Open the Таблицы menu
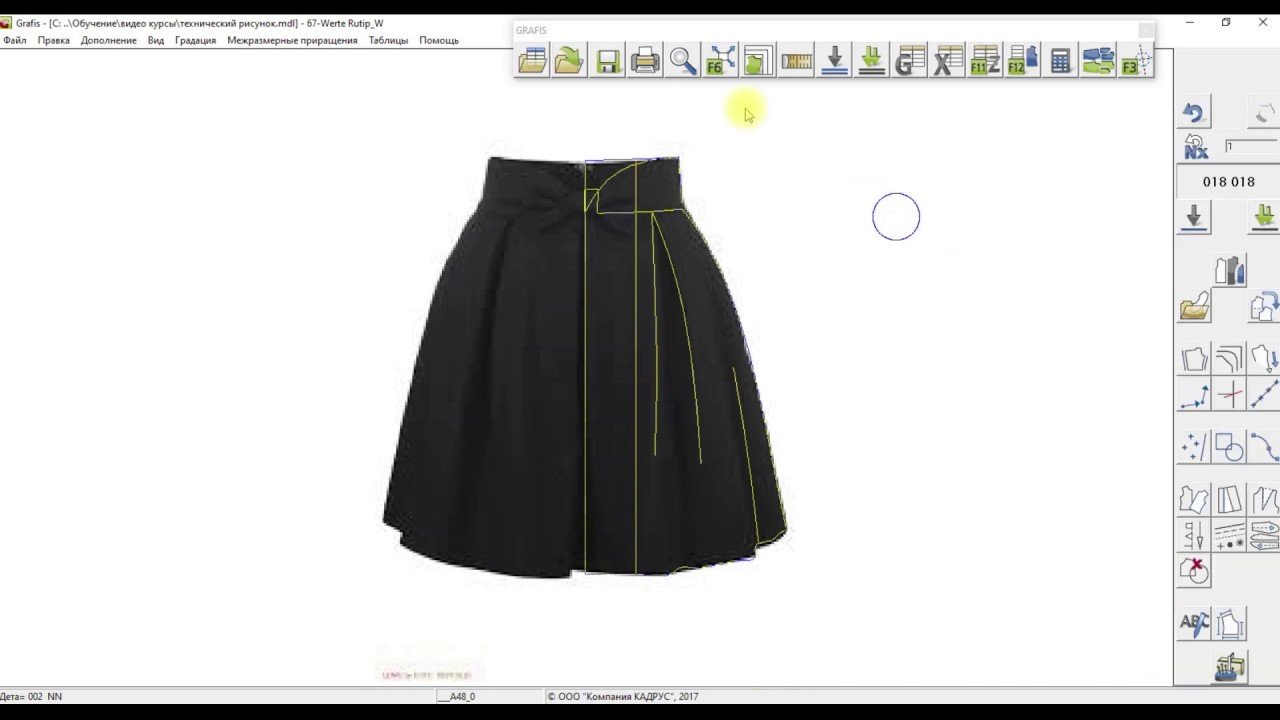1280x720 pixels. (x=388, y=40)
